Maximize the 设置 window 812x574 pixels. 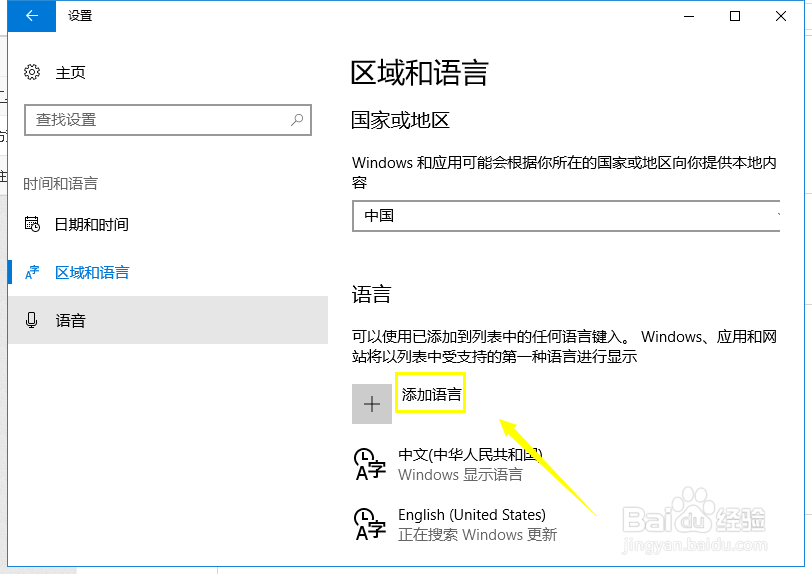(x=735, y=16)
